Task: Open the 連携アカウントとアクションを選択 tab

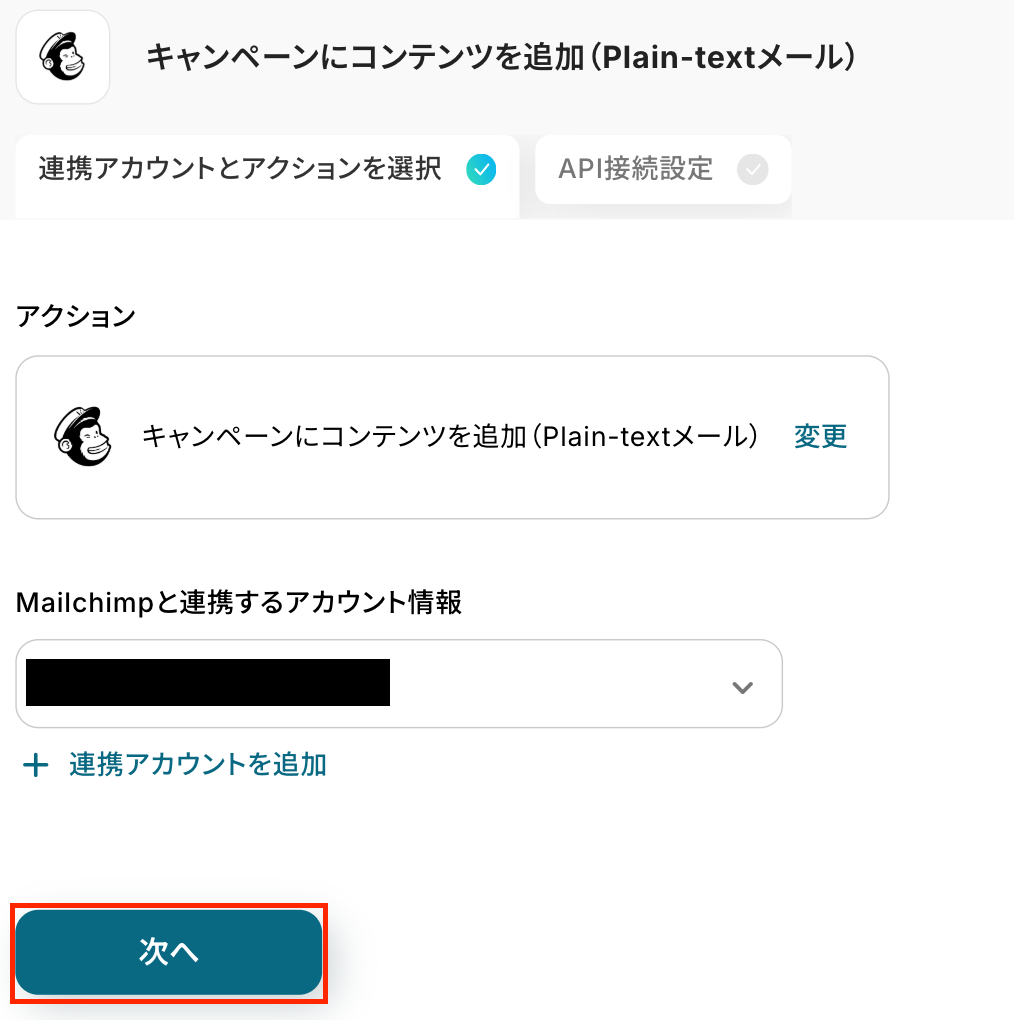Action: [x=240, y=169]
